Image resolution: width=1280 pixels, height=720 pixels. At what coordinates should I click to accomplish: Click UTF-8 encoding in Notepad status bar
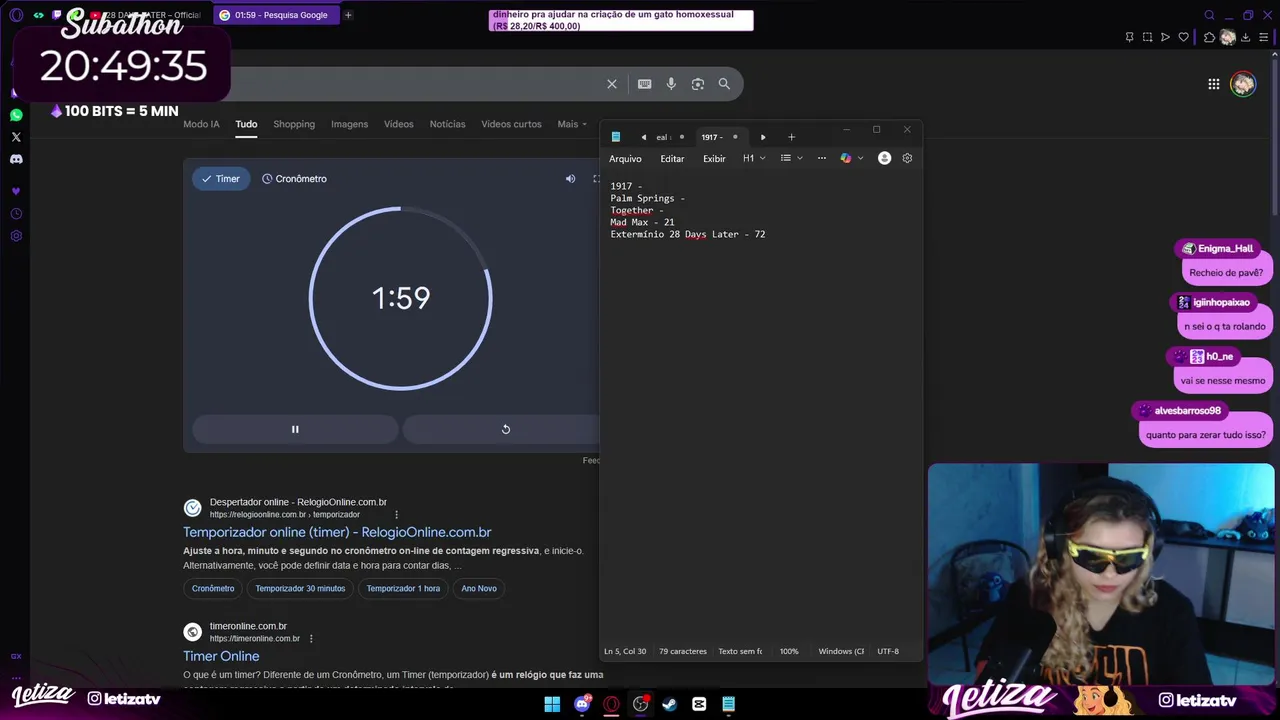coord(888,651)
